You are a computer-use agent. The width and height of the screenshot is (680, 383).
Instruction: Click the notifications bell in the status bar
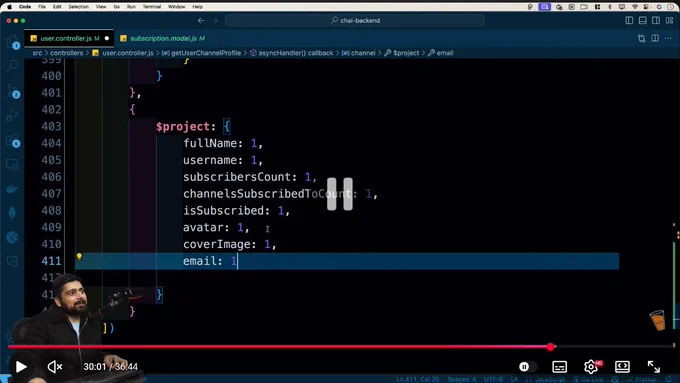[x=668, y=379]
